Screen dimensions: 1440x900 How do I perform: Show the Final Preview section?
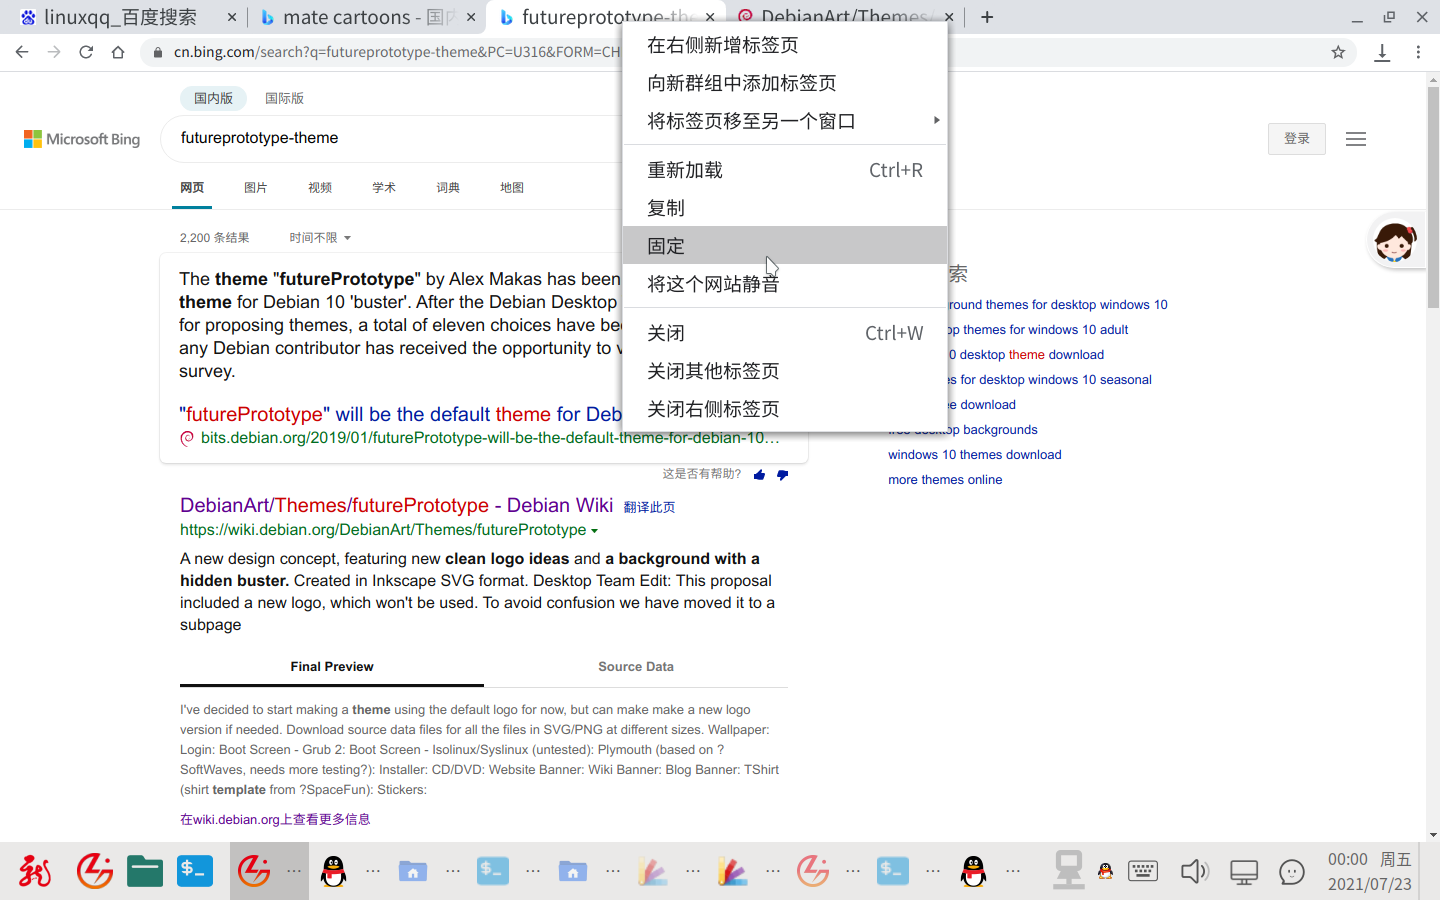(x=332, y=667)
